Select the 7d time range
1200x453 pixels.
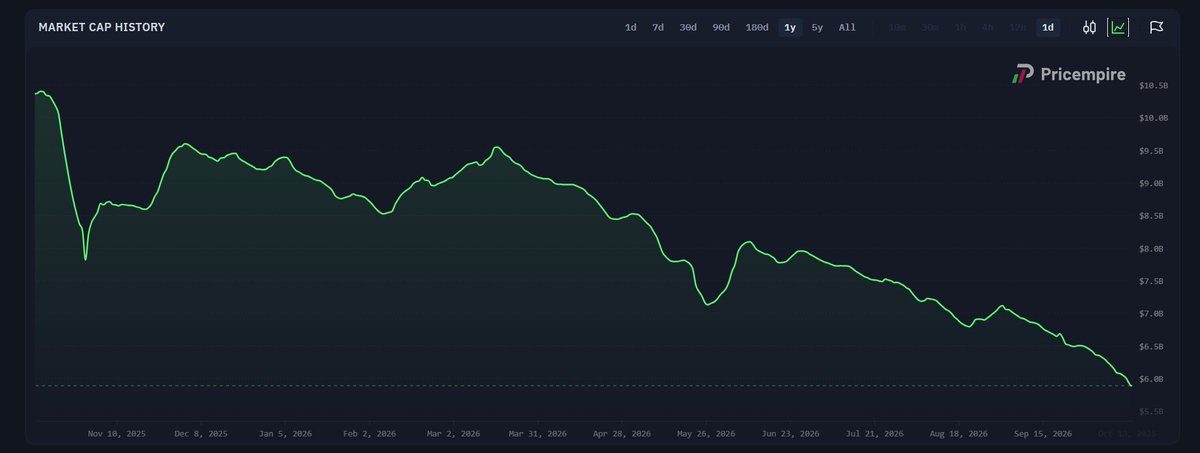click(658, 27)
